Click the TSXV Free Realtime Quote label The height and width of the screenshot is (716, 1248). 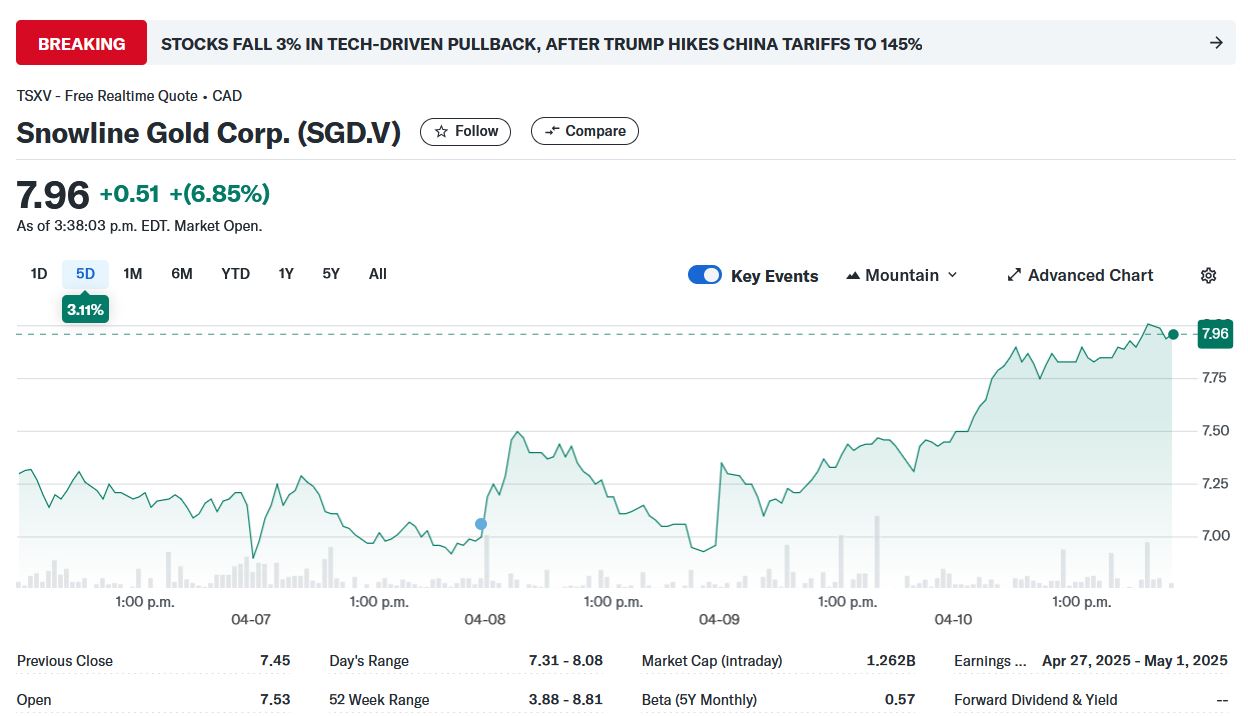coord(129,96)
